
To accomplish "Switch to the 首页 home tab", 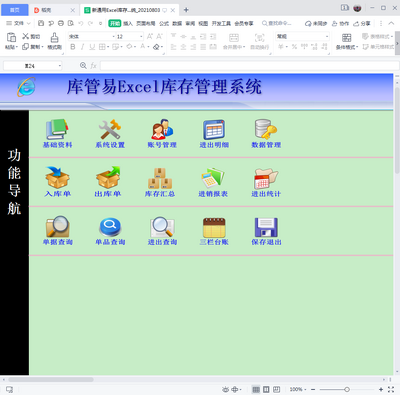I will click(15, 10).
